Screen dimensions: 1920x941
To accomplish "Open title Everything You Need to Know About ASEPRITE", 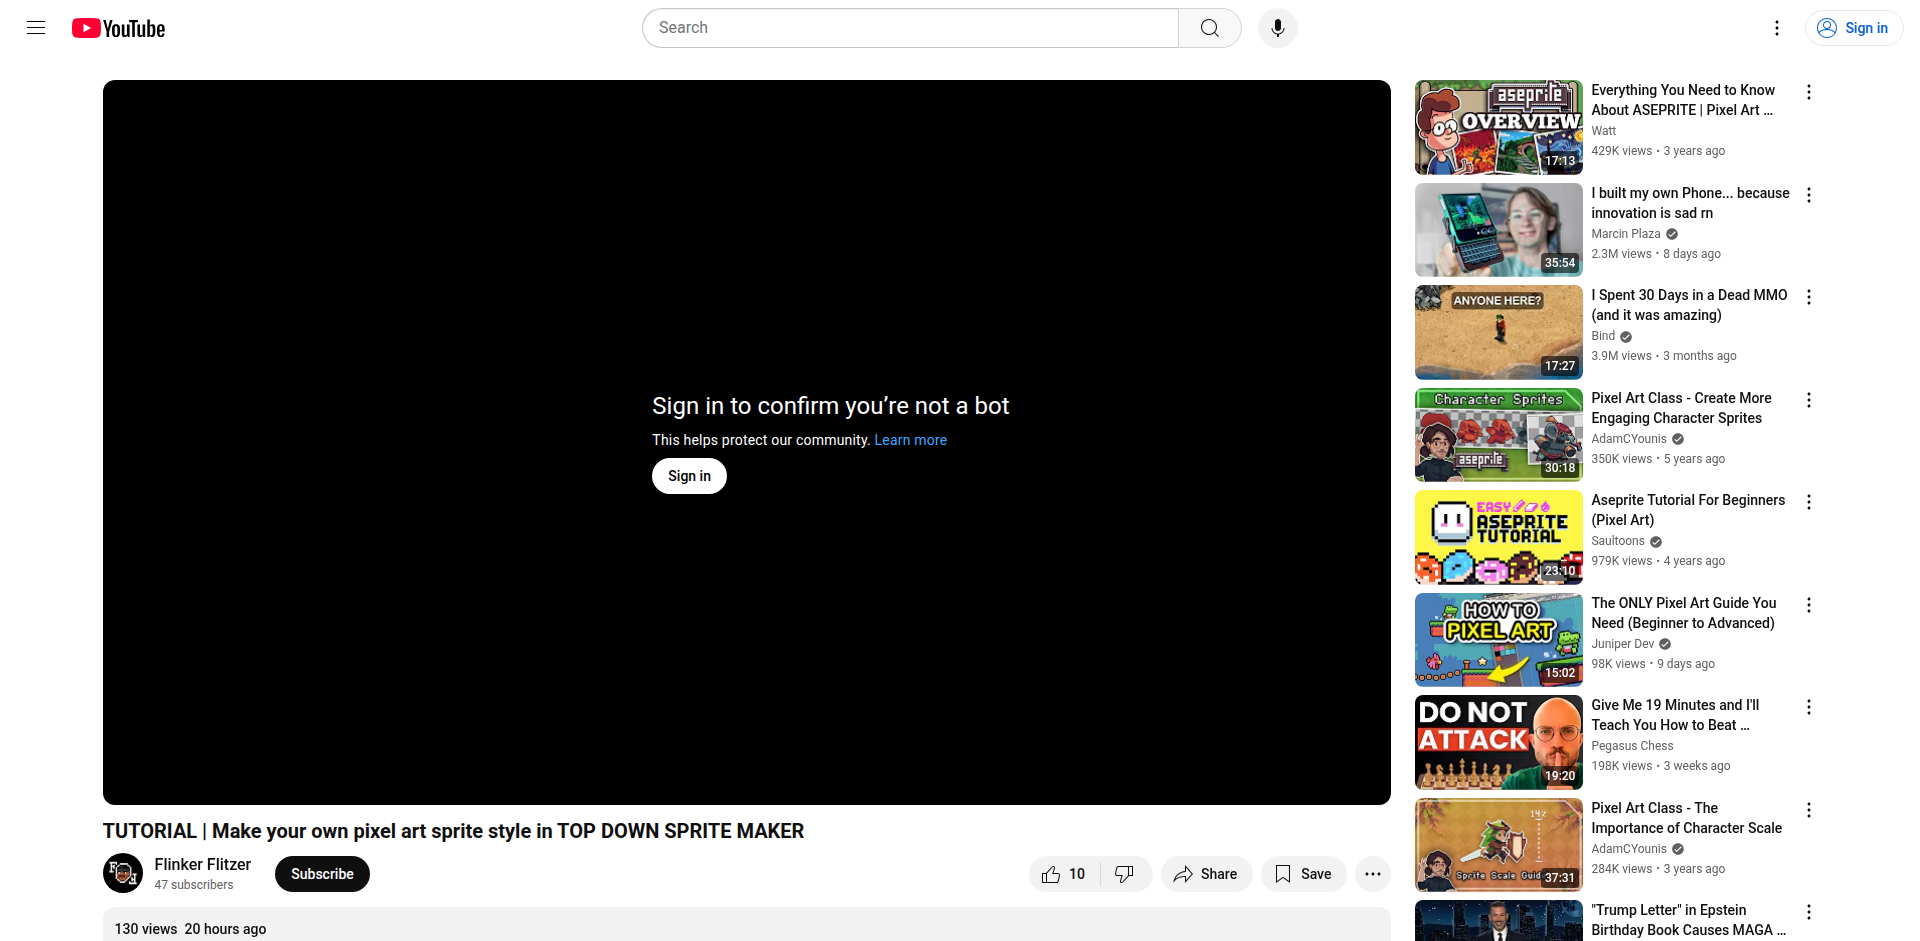I will pos(1683,100).
